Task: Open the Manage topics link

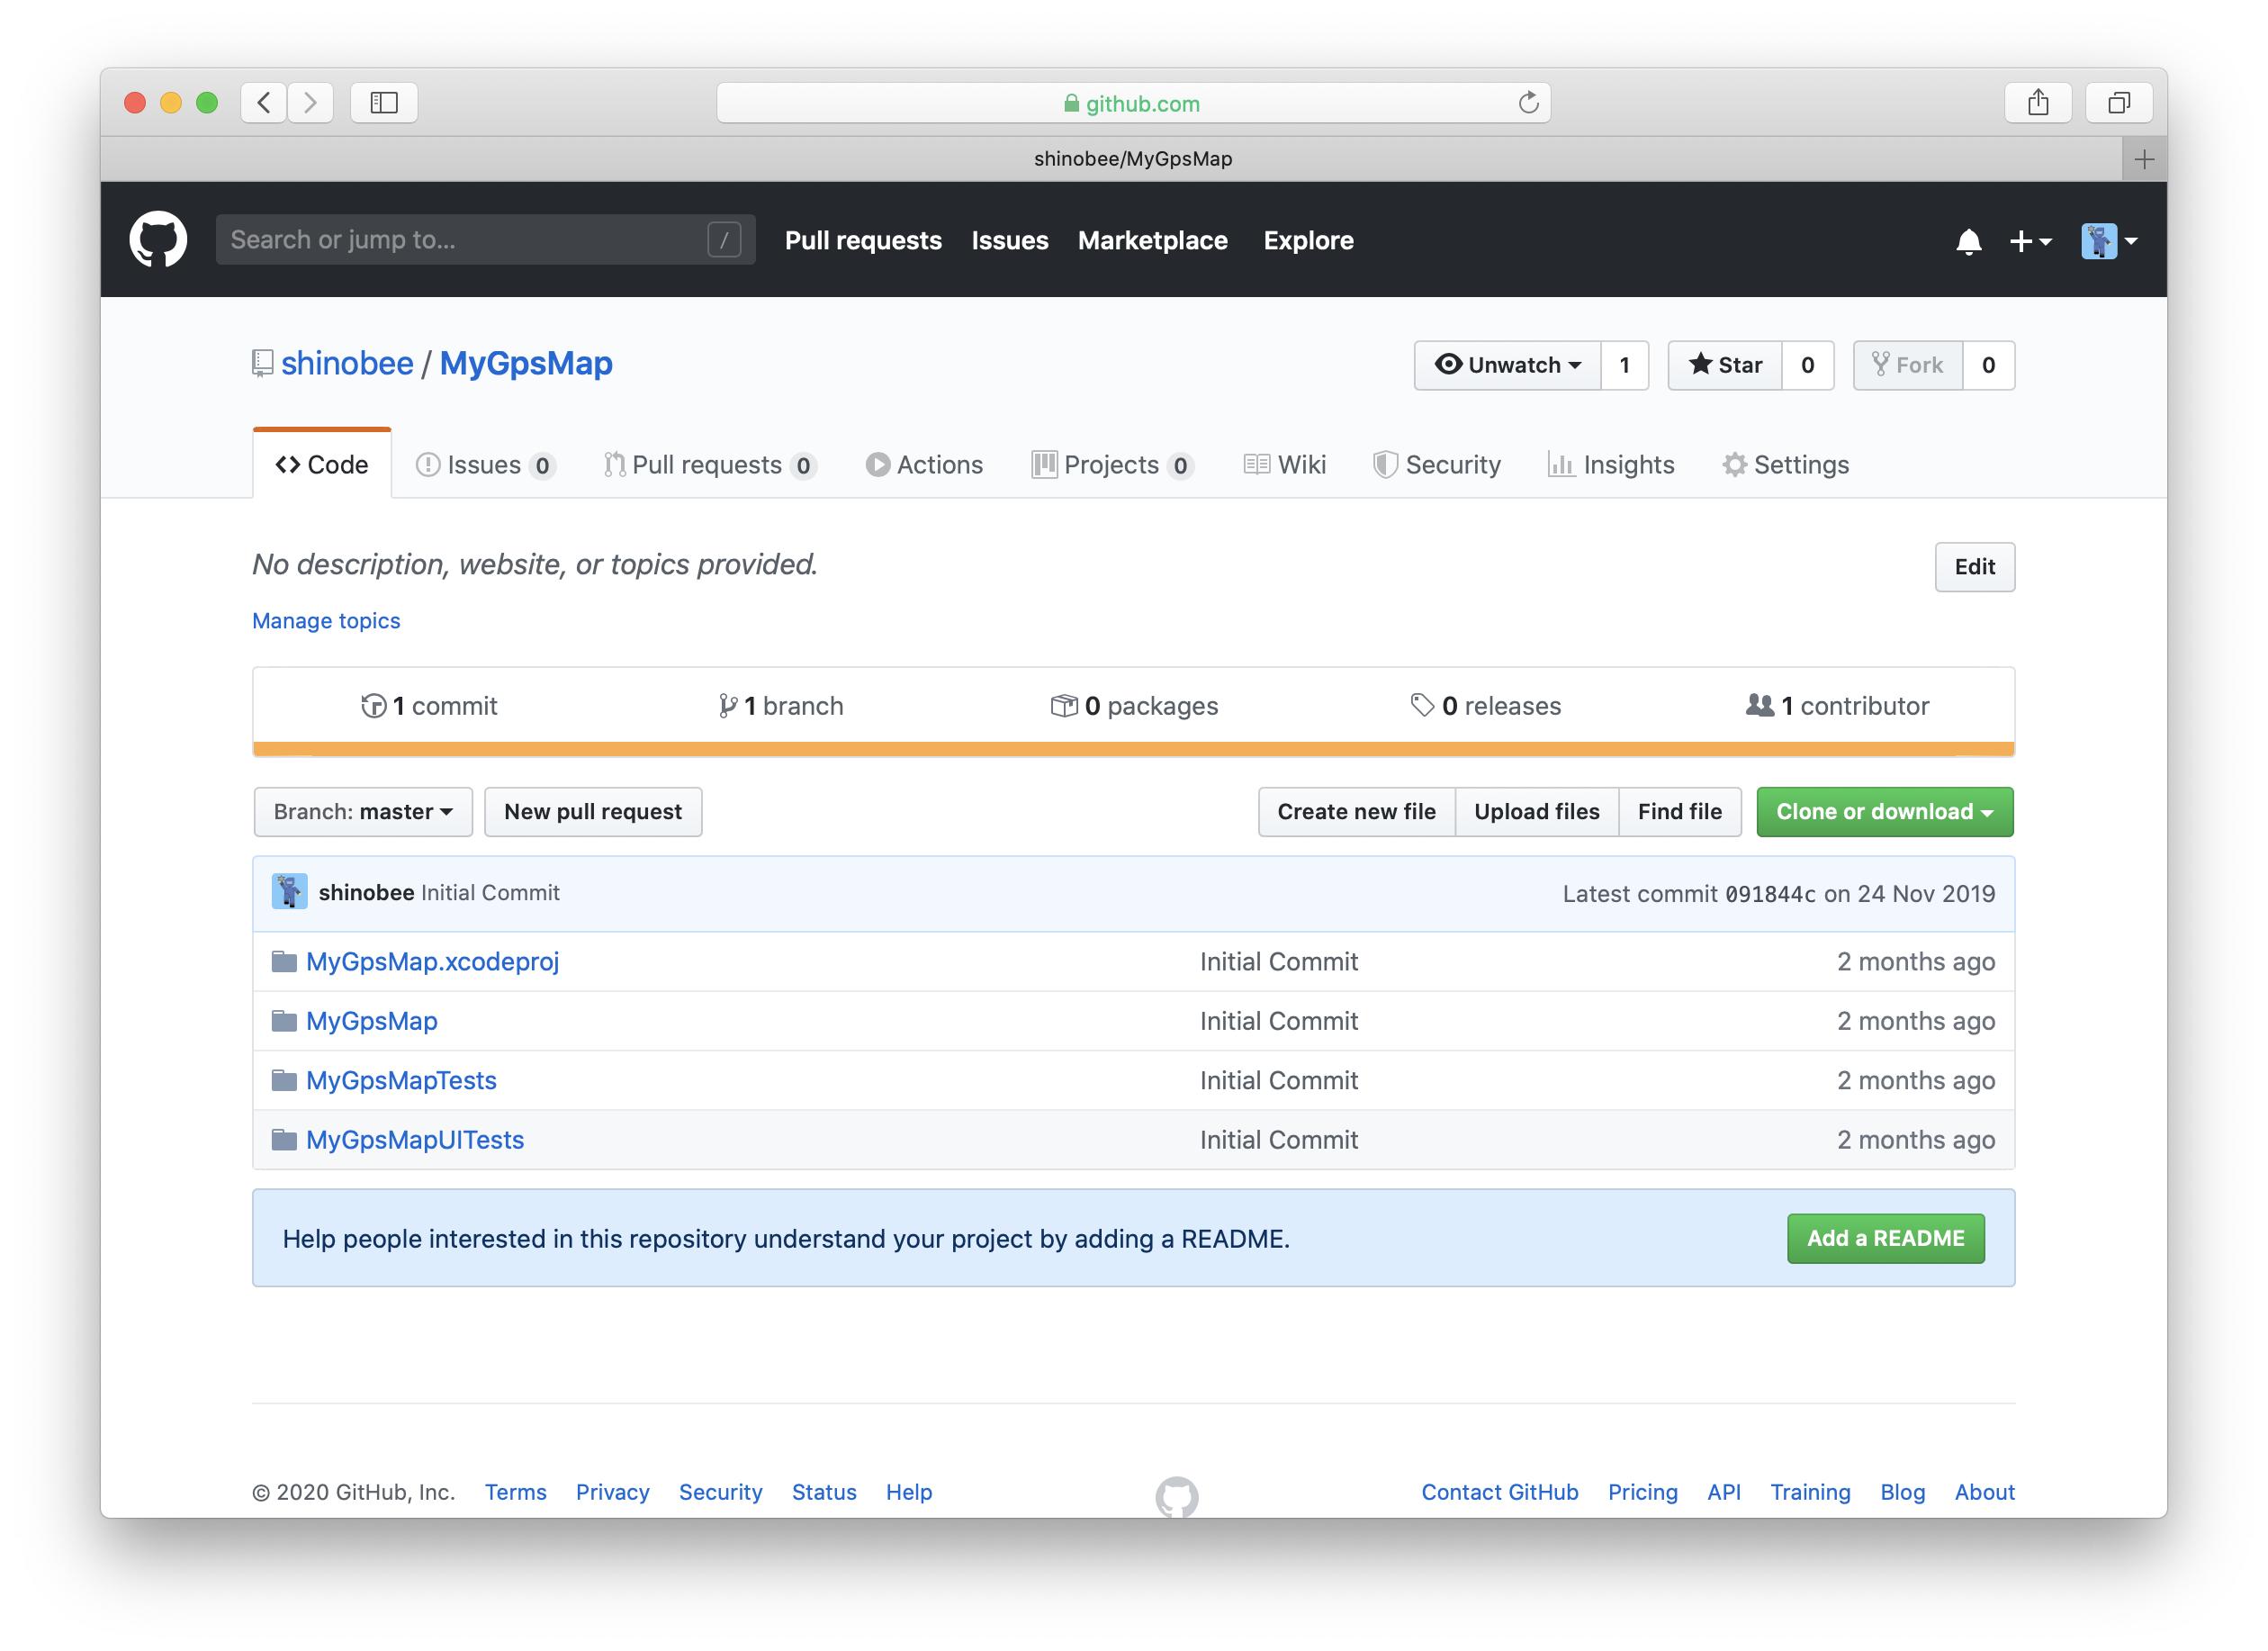Action: pyautogui.click(x=325, y=620)
